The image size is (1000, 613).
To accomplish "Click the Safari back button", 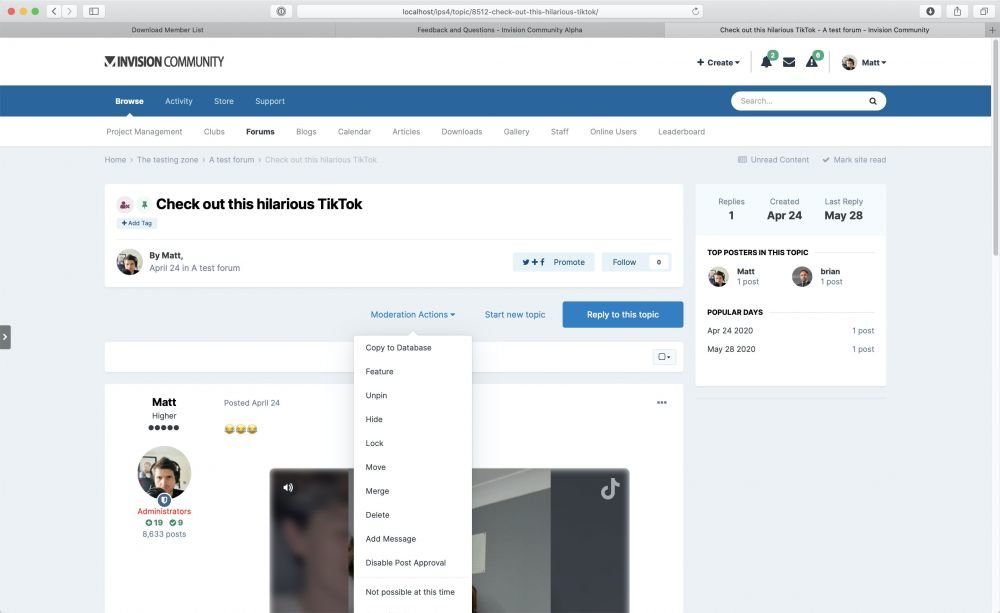I will (x=54, y=11).
